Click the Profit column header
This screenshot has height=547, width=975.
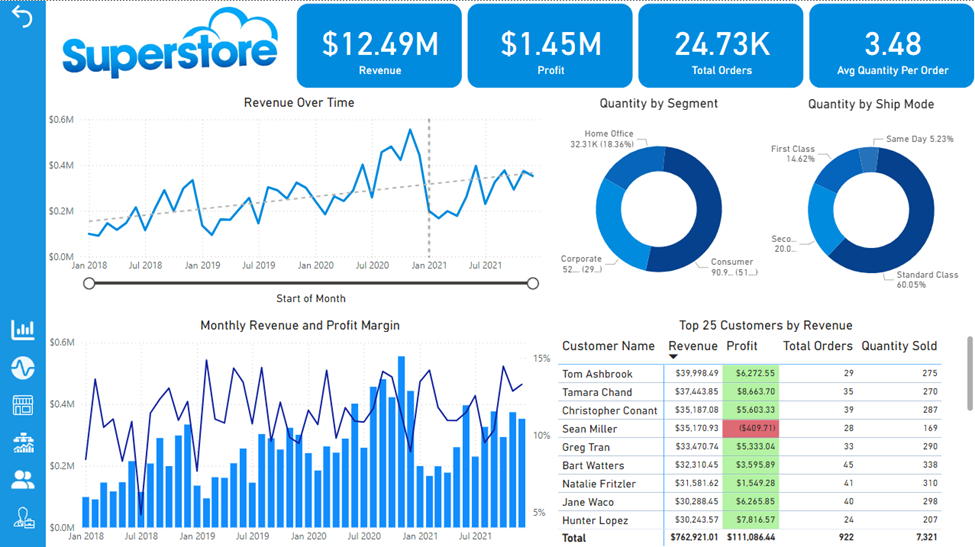(742, 346)
